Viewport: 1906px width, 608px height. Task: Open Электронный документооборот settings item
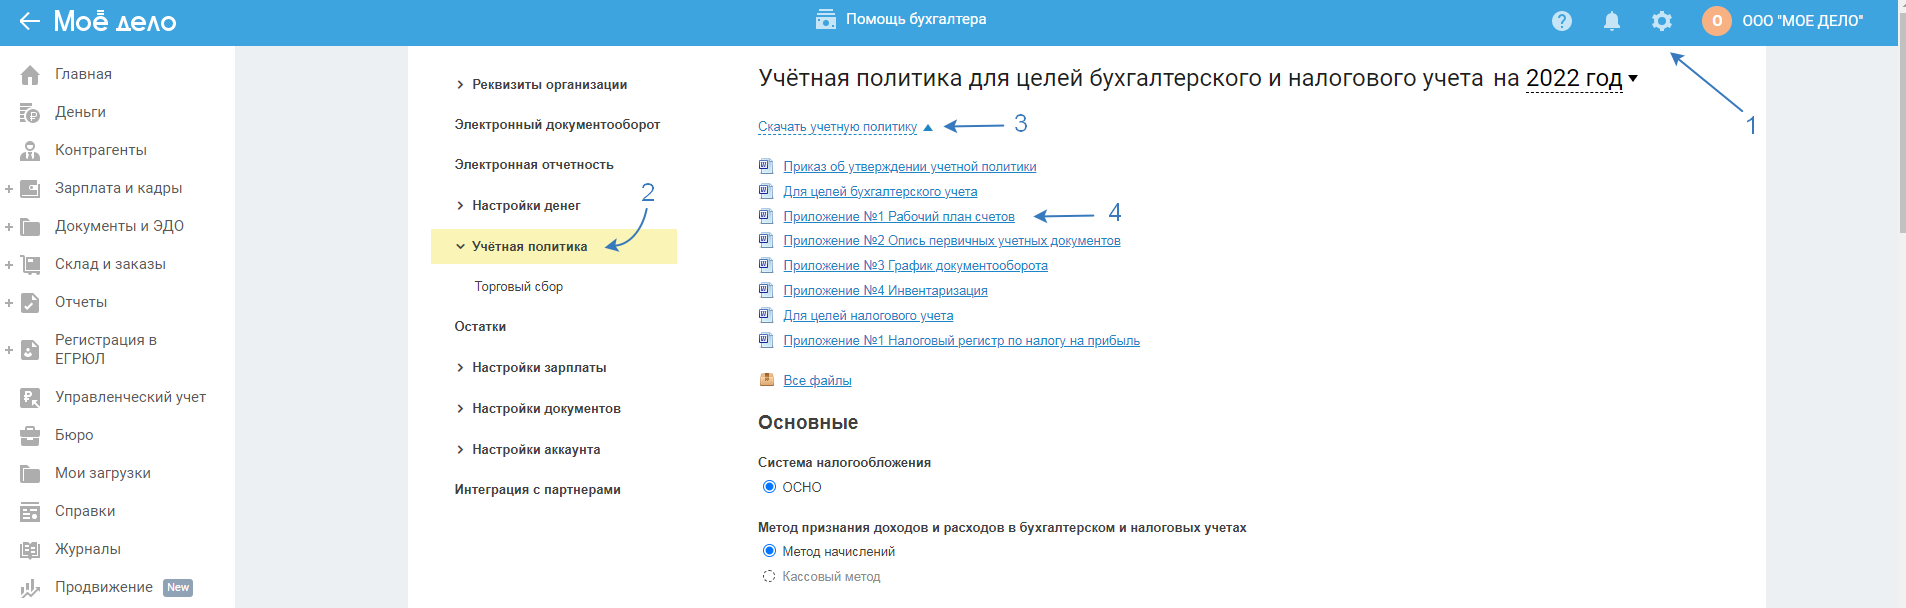[557, 125]
